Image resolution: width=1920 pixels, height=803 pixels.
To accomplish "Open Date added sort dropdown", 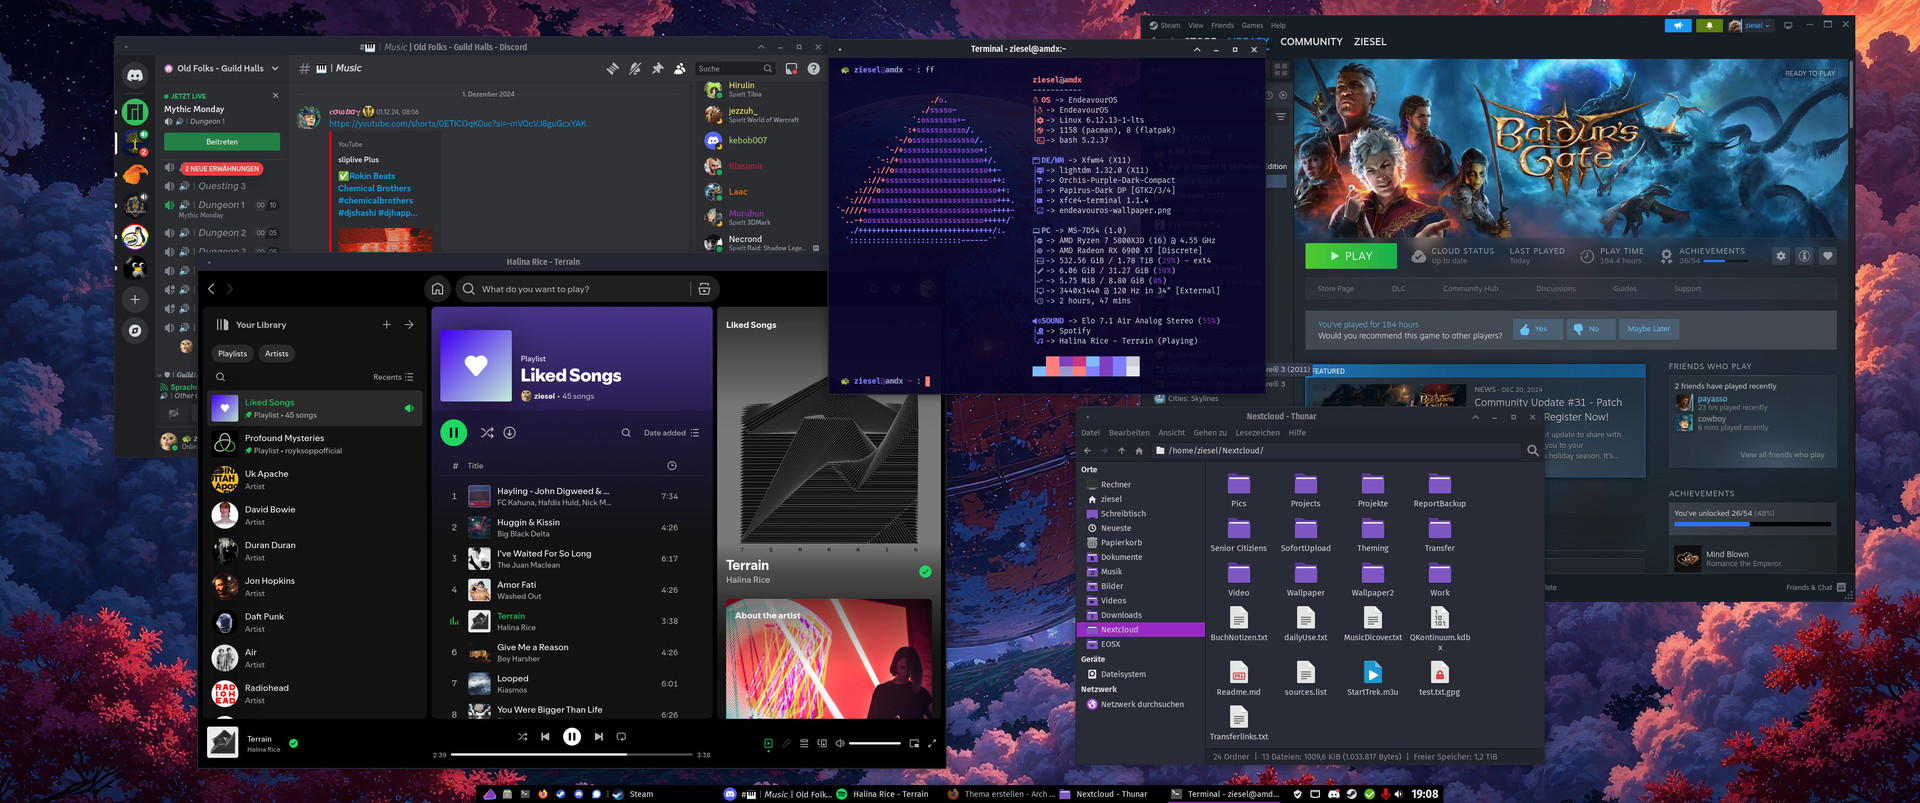I will 671,433.
